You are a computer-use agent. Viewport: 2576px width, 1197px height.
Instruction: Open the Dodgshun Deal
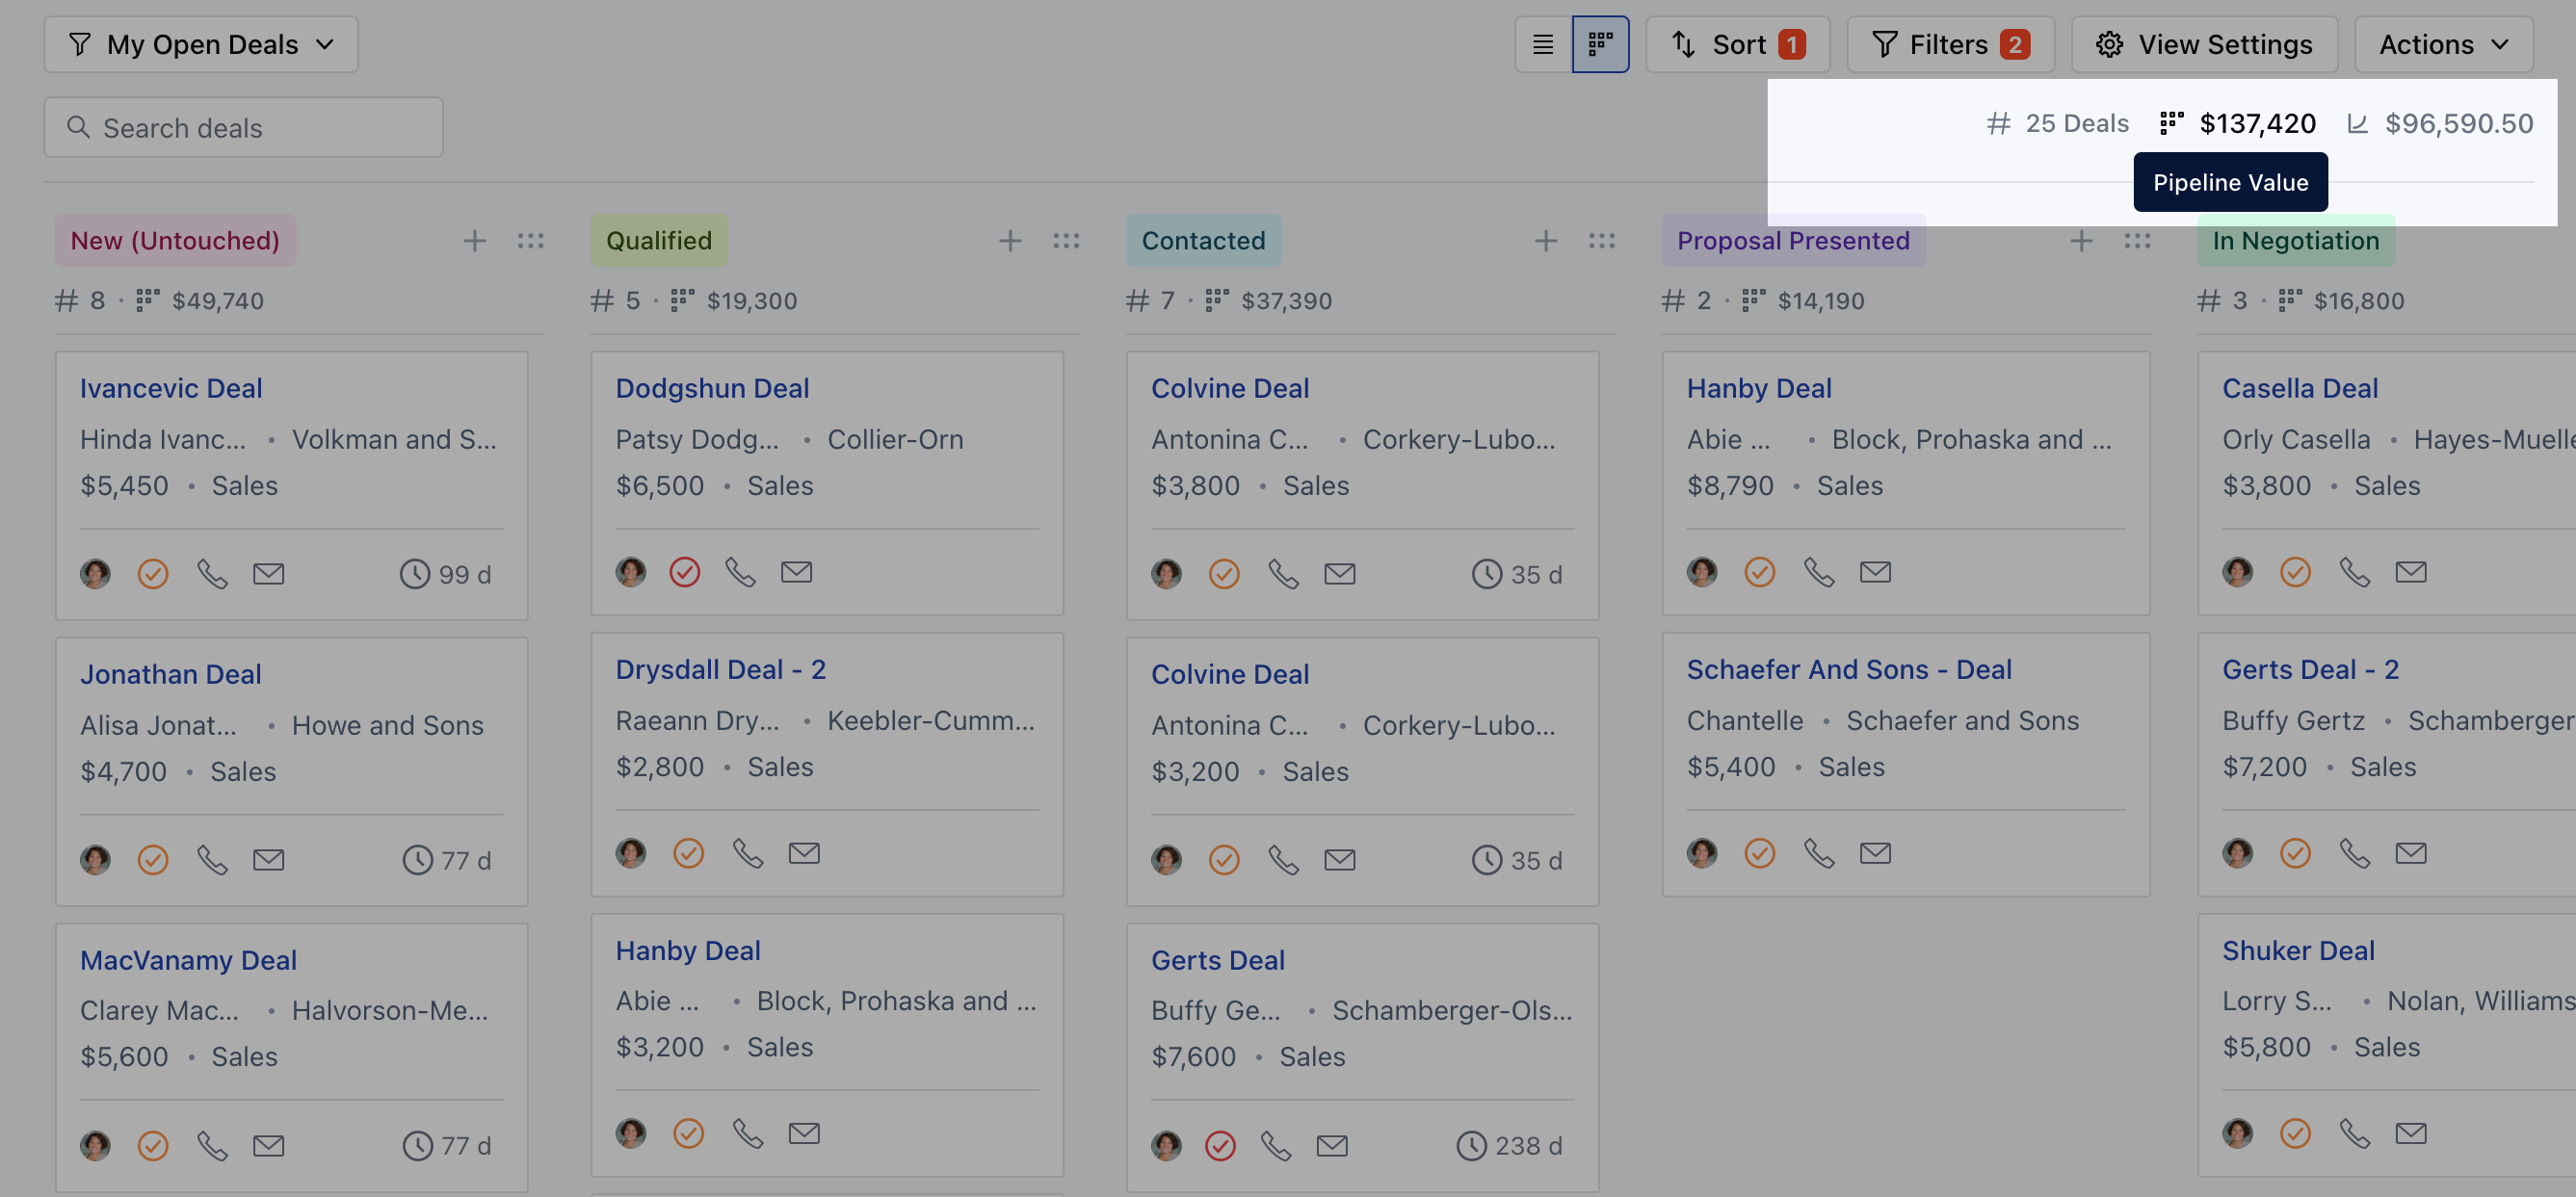point(712,388)
